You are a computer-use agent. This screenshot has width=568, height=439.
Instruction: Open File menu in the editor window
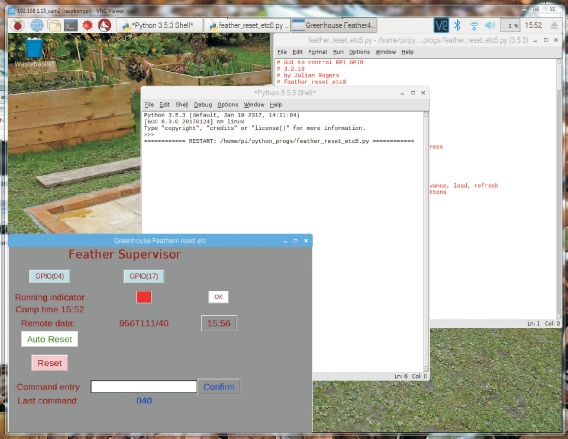click(282, 52)
